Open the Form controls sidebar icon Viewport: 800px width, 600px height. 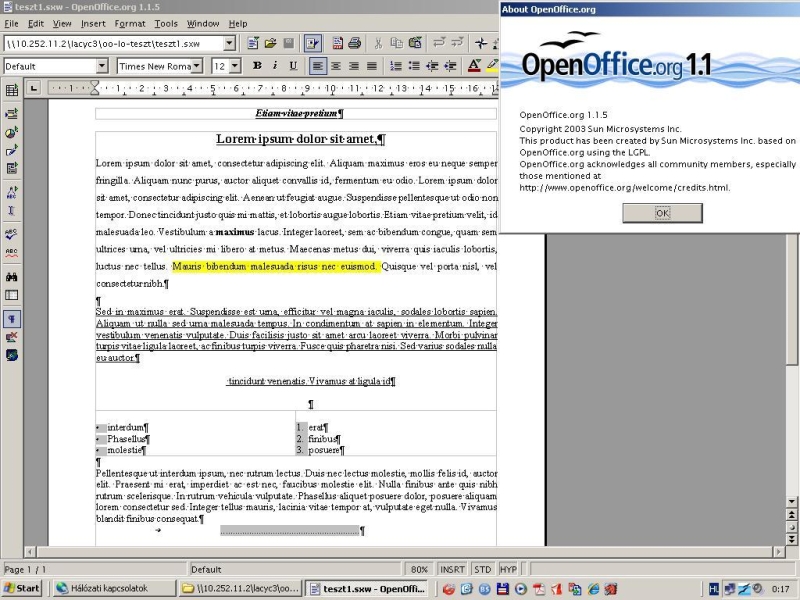click(x=12, y=168)
